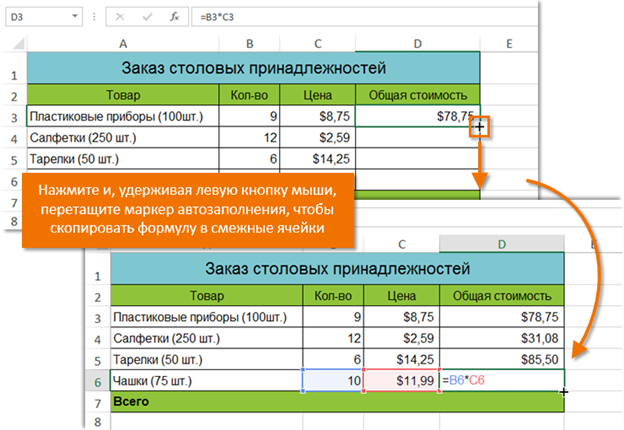
Task: Click the upper sheet's title 'Заказ столовых принадлежностей'
Action: [x=254, y=68]
